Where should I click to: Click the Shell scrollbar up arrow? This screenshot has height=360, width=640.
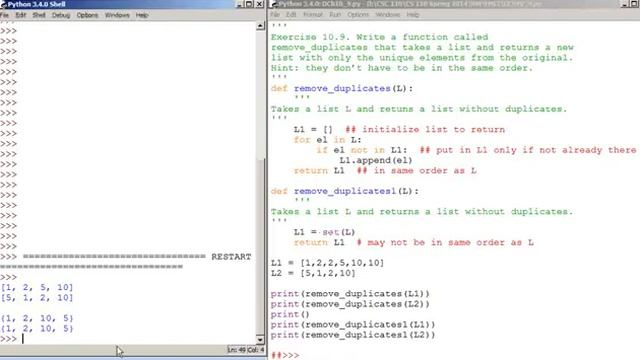(x=261, y=26)
